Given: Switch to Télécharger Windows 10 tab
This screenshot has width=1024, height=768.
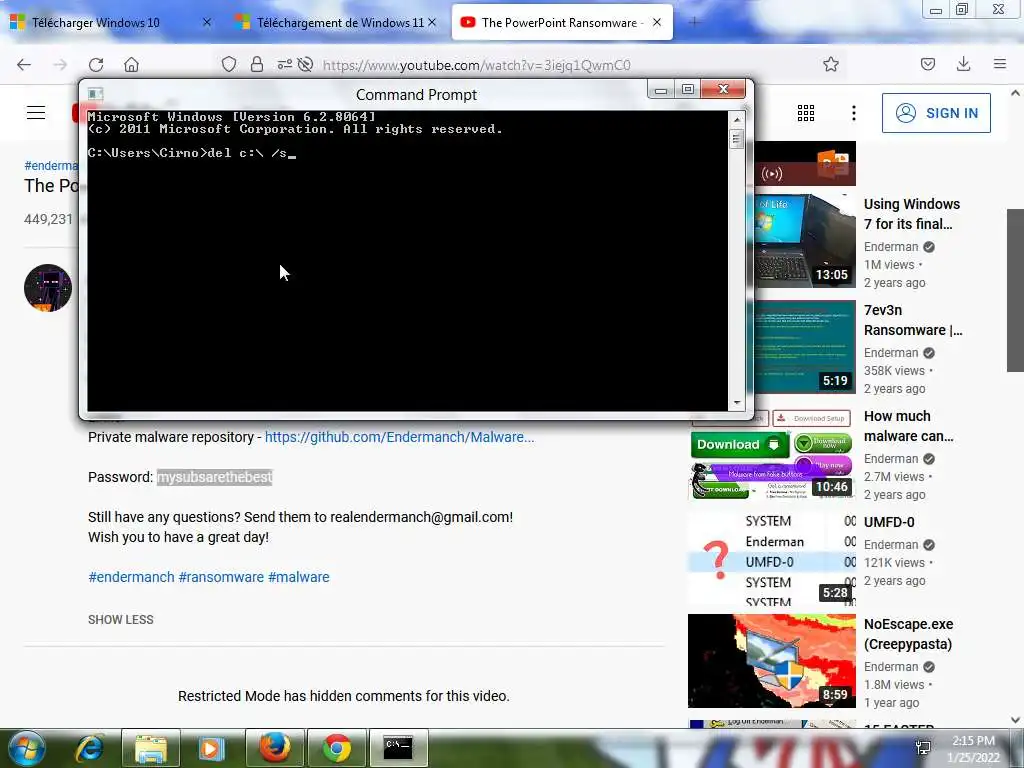Looking at the screenshot, I should pyautogui.click(x=96, y=22).
